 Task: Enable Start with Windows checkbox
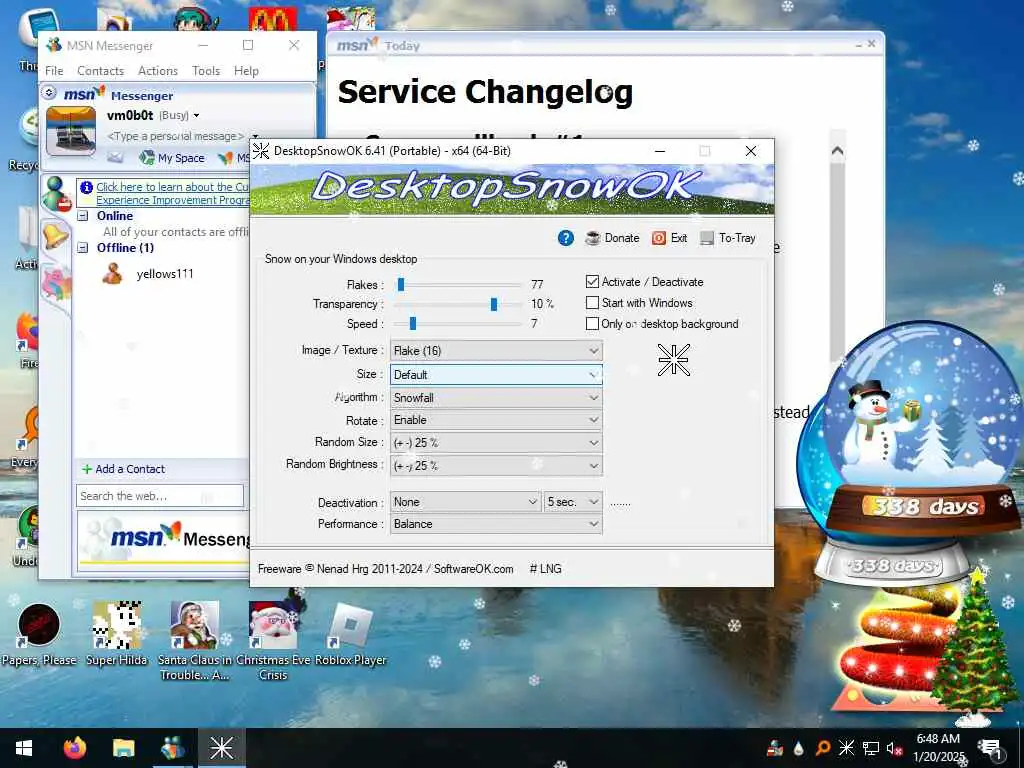[x=592, y=302]
